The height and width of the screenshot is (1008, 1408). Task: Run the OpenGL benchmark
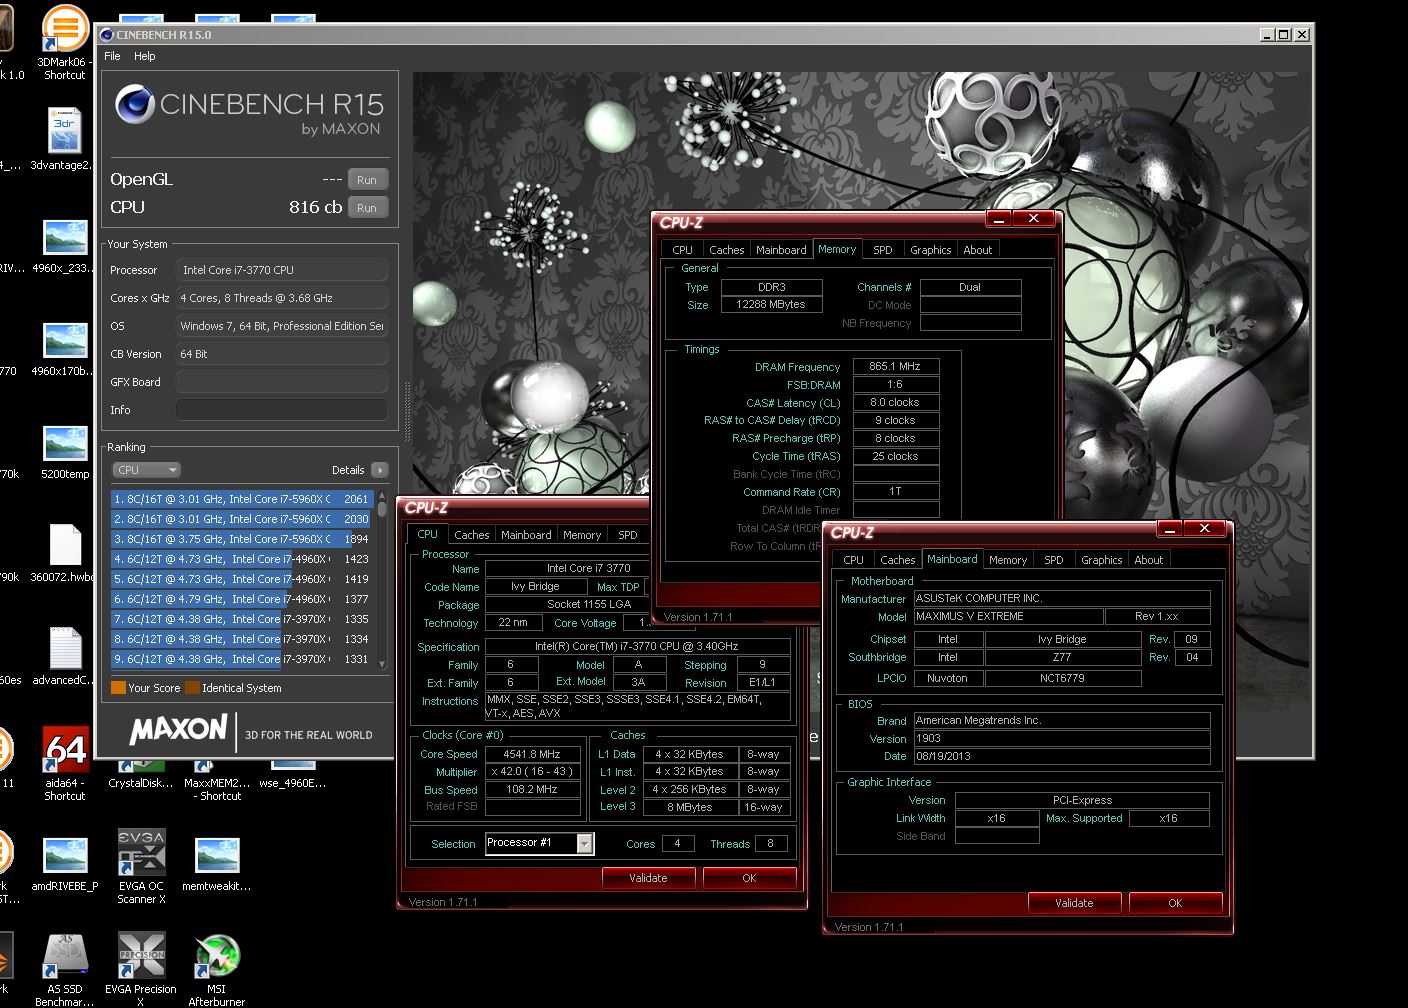coord(367,180)
